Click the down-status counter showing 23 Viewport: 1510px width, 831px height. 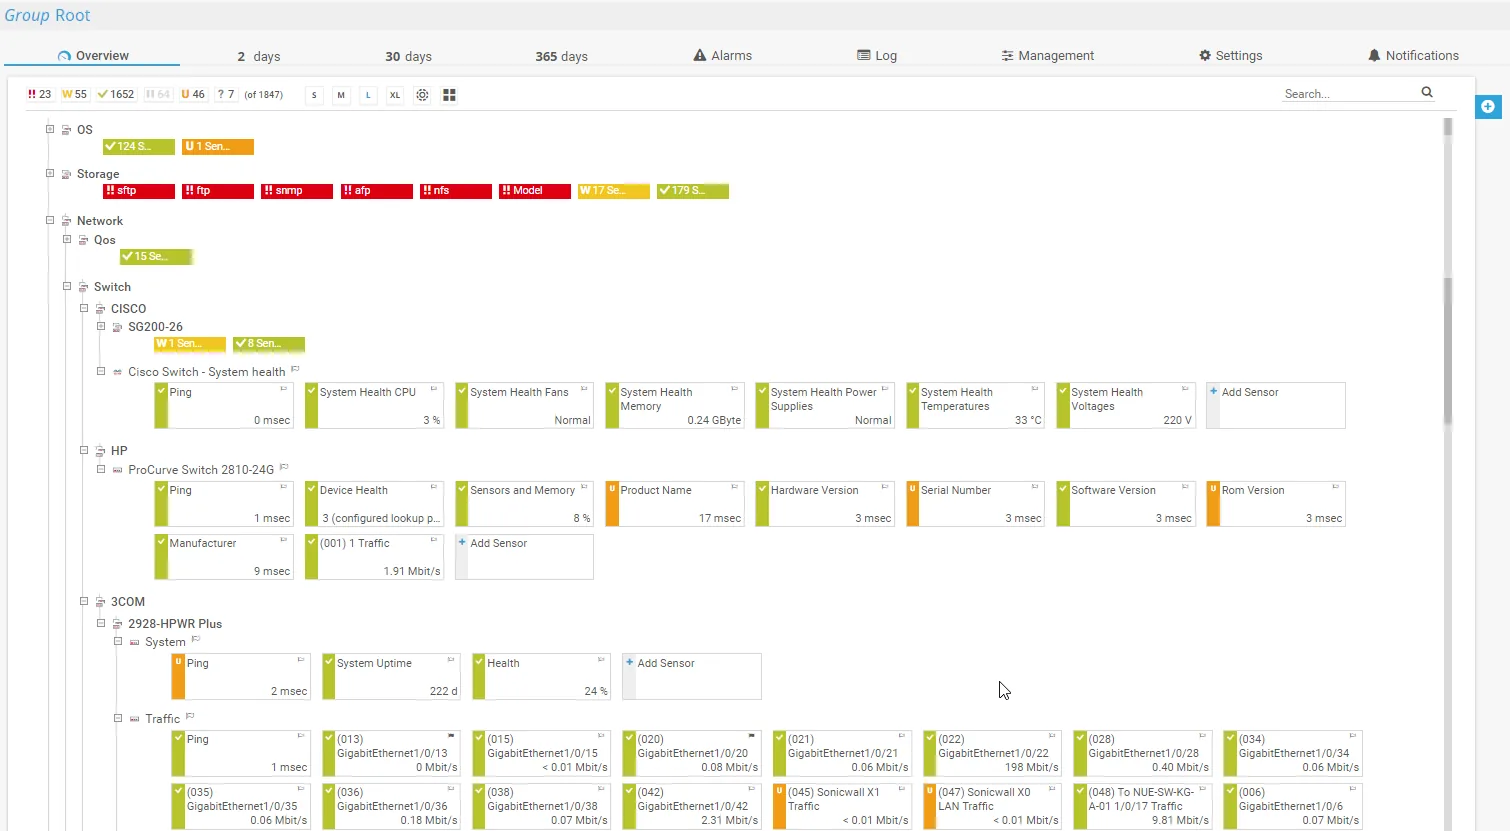click(x=39, y=94)
